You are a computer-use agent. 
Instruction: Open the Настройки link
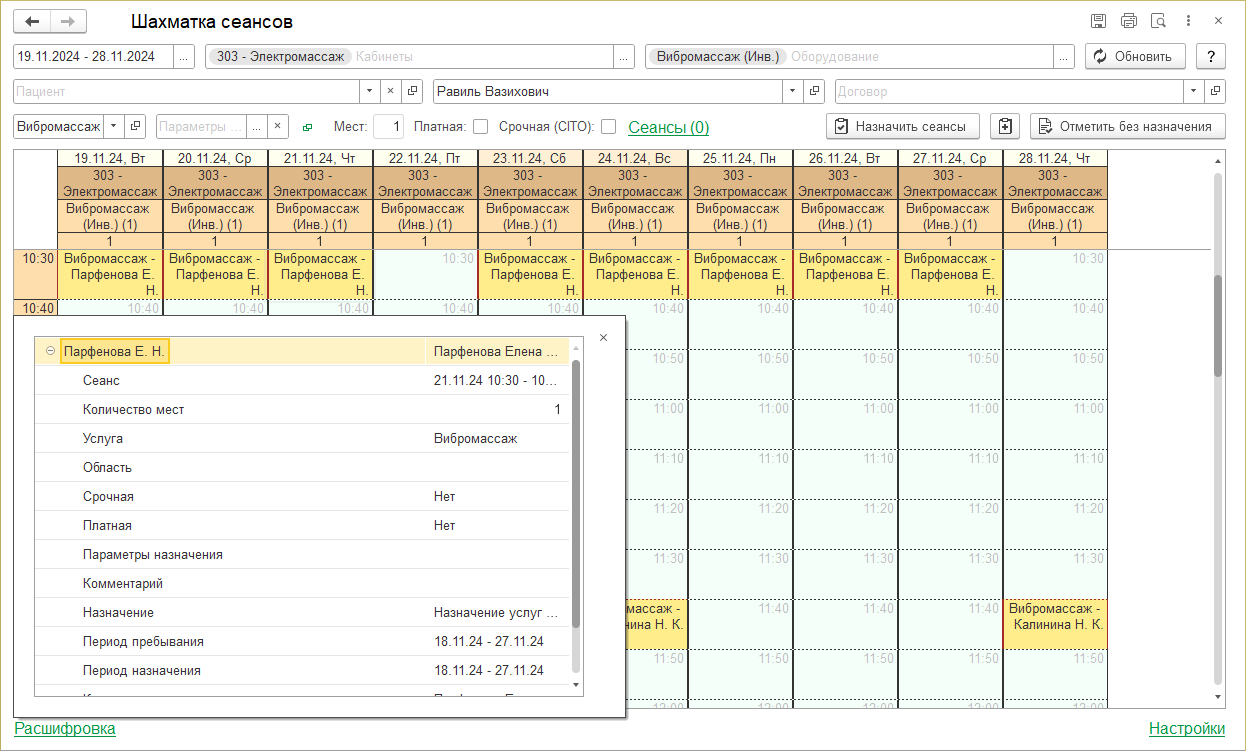(x=1186, y=728)
